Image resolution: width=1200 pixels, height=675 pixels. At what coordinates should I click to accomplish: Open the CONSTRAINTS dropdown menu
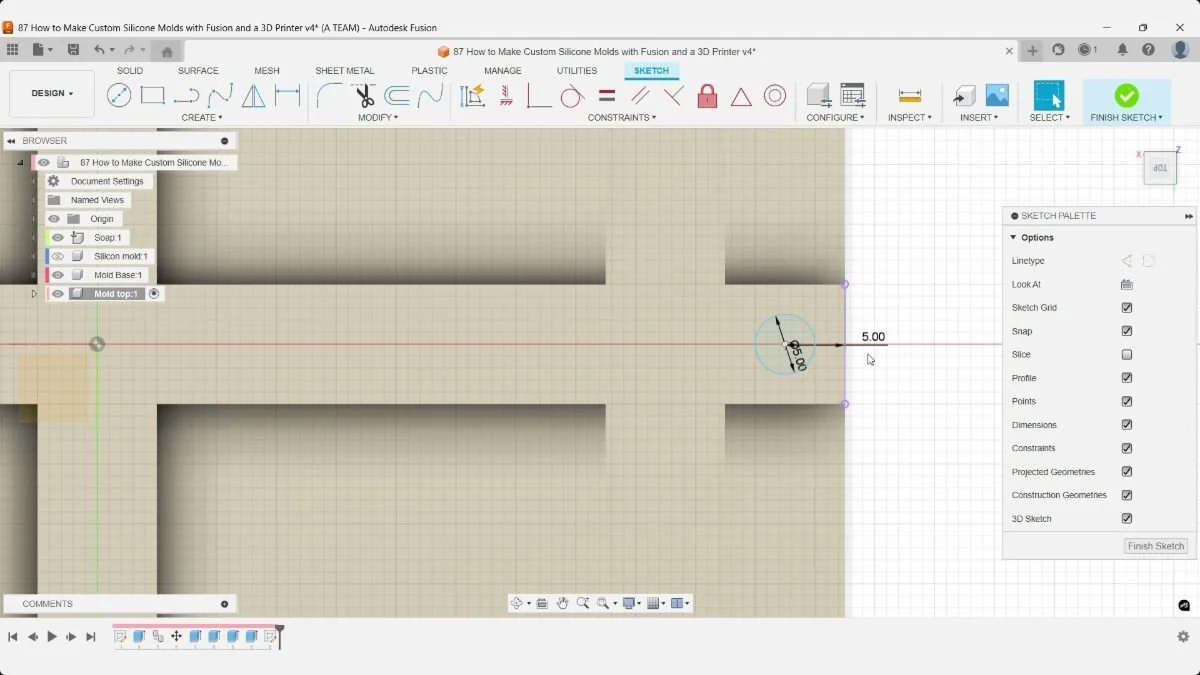coord(622,118)
